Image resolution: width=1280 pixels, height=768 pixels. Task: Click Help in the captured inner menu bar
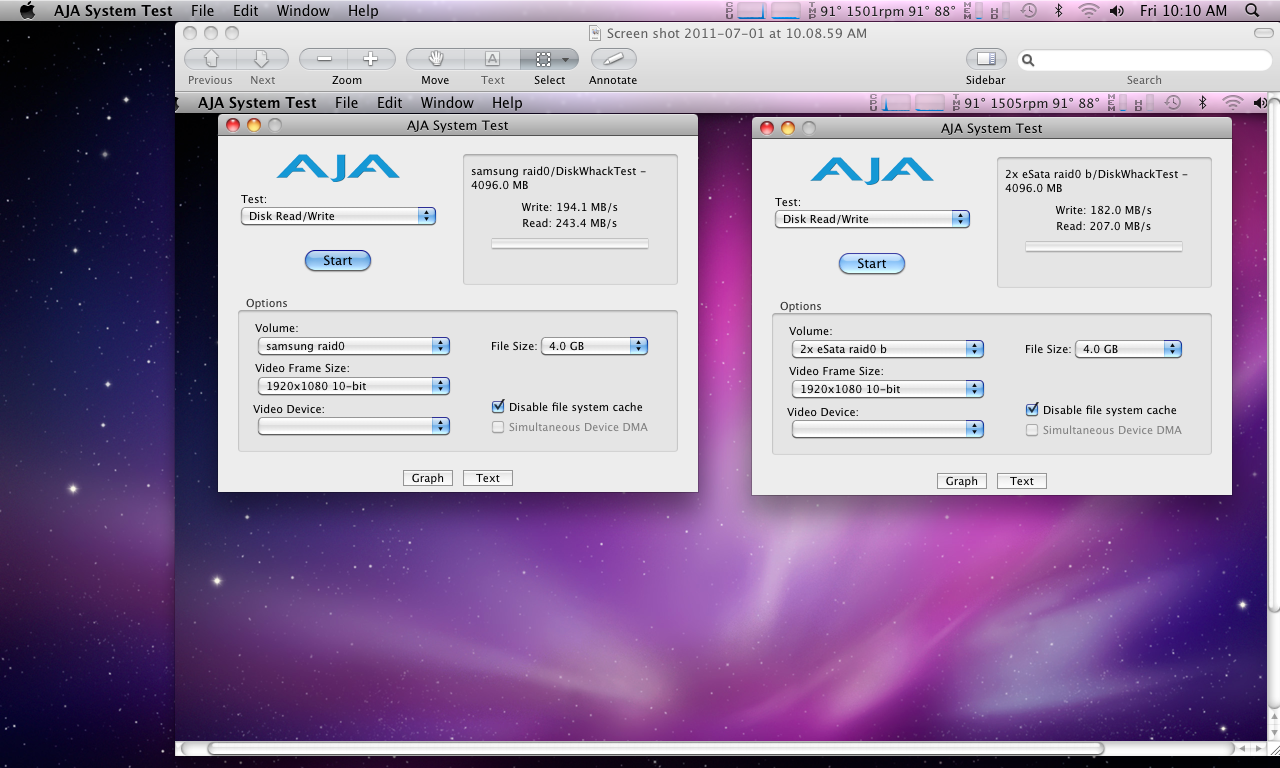[x=507, y=103]
